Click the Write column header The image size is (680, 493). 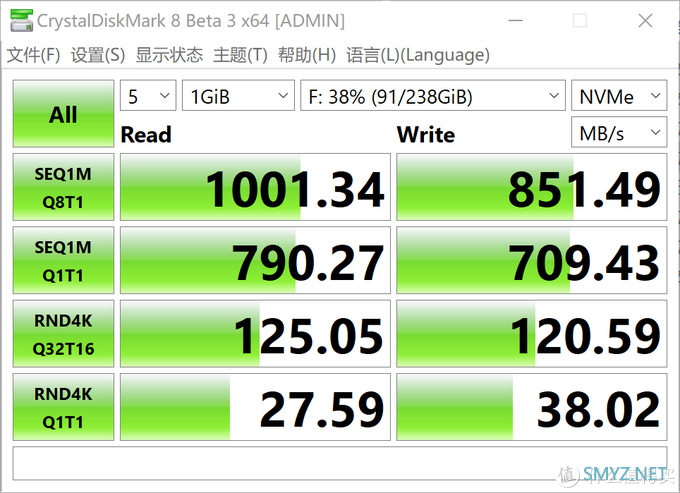tap(426, 134)
